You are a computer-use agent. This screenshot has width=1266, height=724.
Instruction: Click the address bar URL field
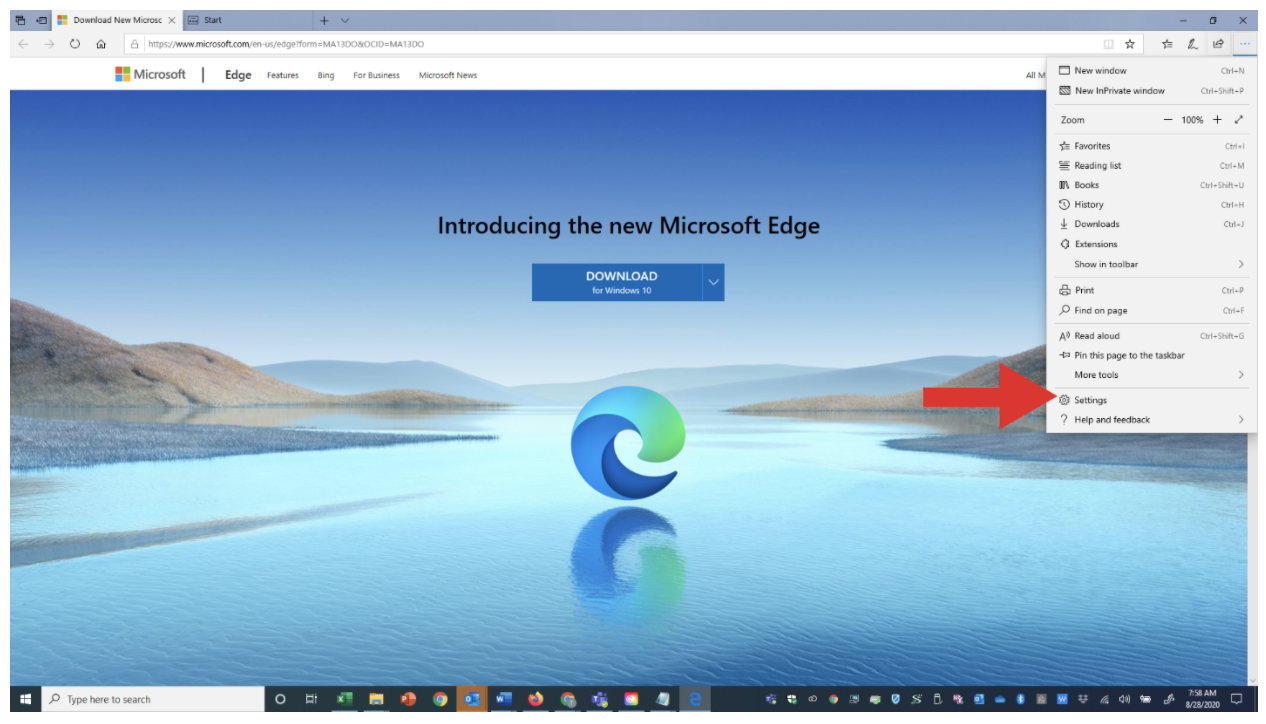click(x=600, y=44)
